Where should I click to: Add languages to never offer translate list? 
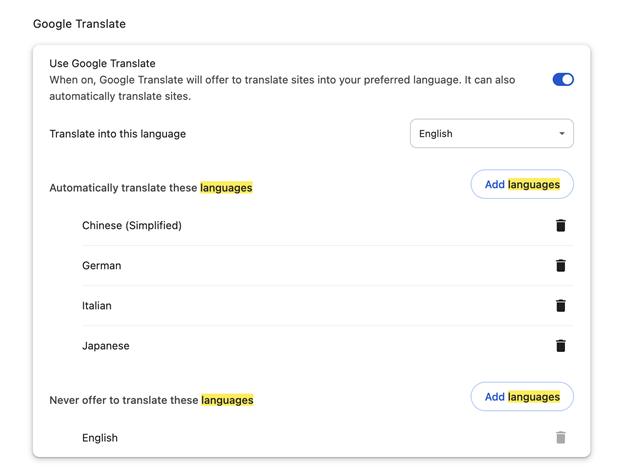522,397
